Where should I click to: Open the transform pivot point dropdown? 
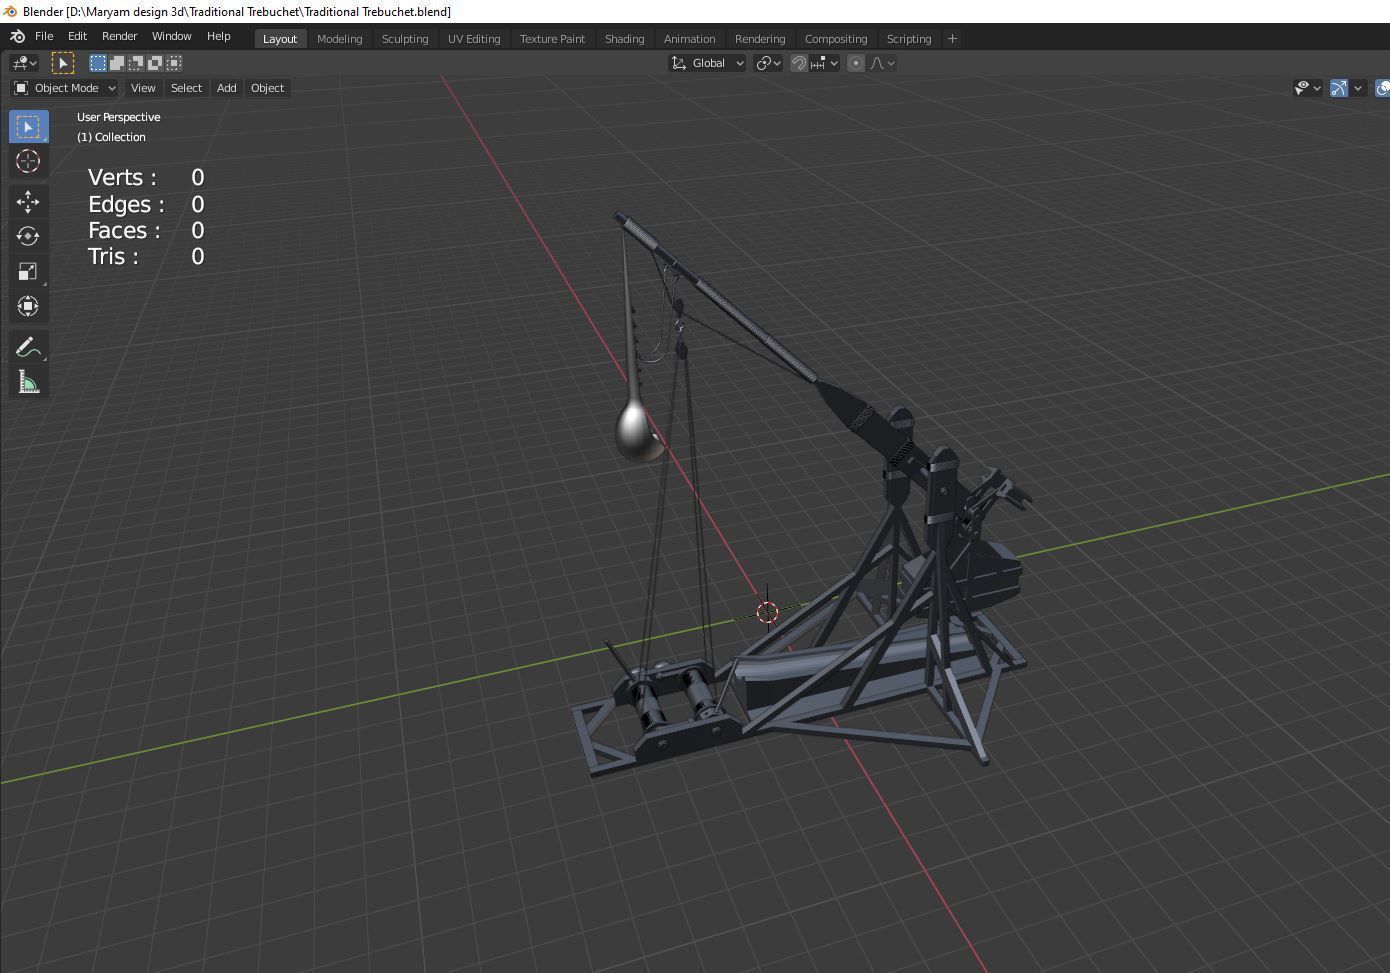768,63
